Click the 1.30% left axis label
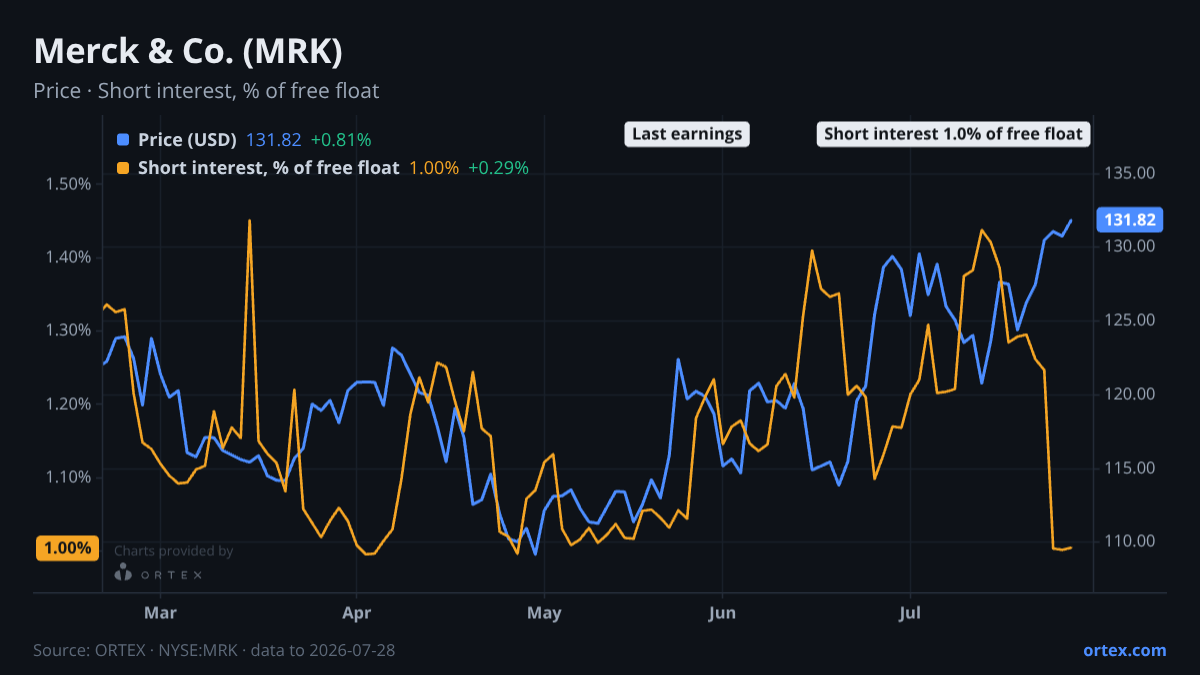Image resolution: width=1200 pixels, height=675 pixels. [x=68, y=330]
